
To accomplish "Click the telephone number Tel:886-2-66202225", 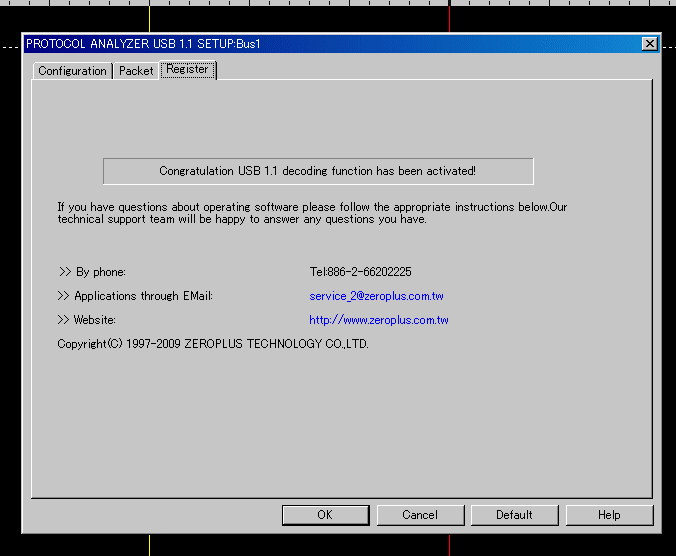I will (360, 272).
